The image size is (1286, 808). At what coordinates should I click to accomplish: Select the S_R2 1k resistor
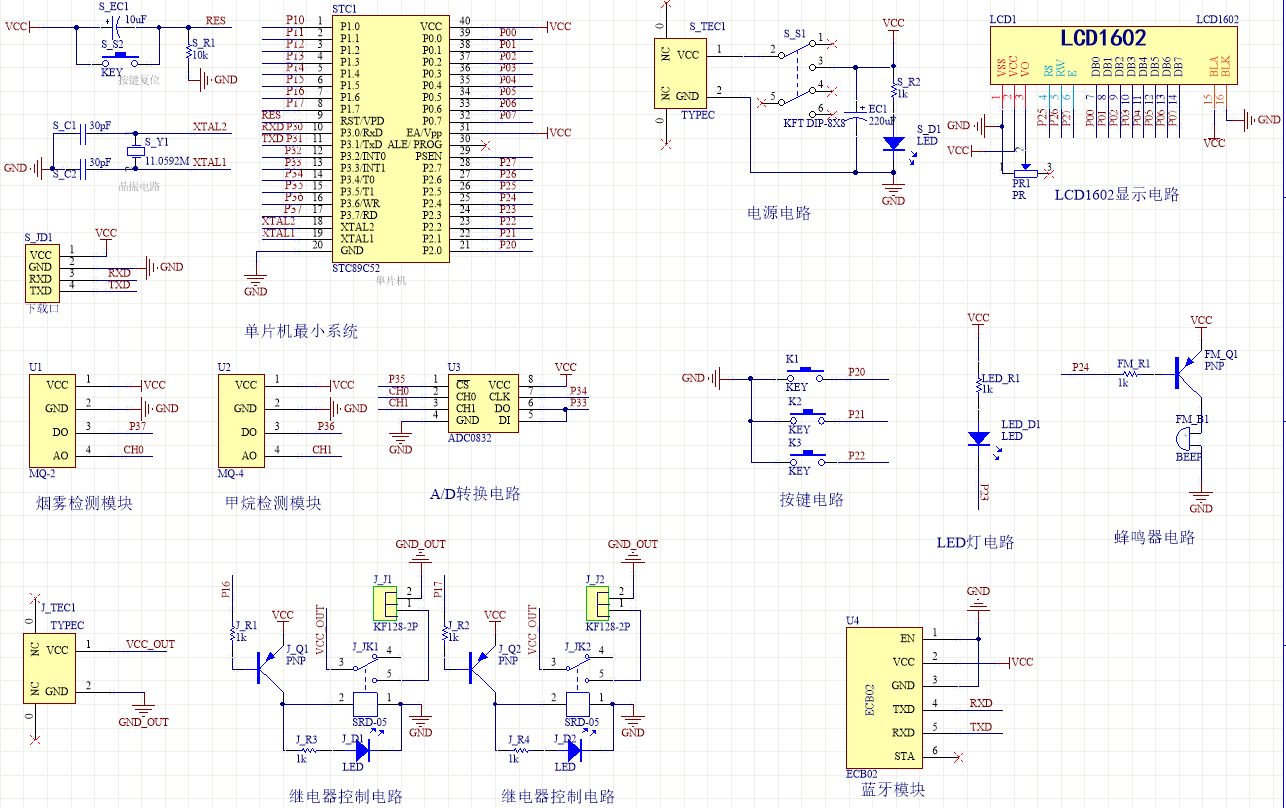point(894,88)
